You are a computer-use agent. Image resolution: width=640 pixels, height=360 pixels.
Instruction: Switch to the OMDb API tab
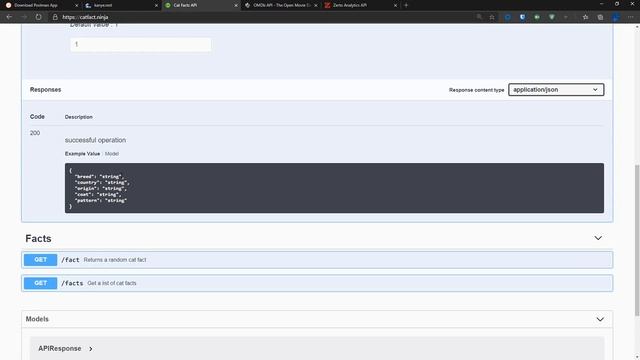point(281,5)
